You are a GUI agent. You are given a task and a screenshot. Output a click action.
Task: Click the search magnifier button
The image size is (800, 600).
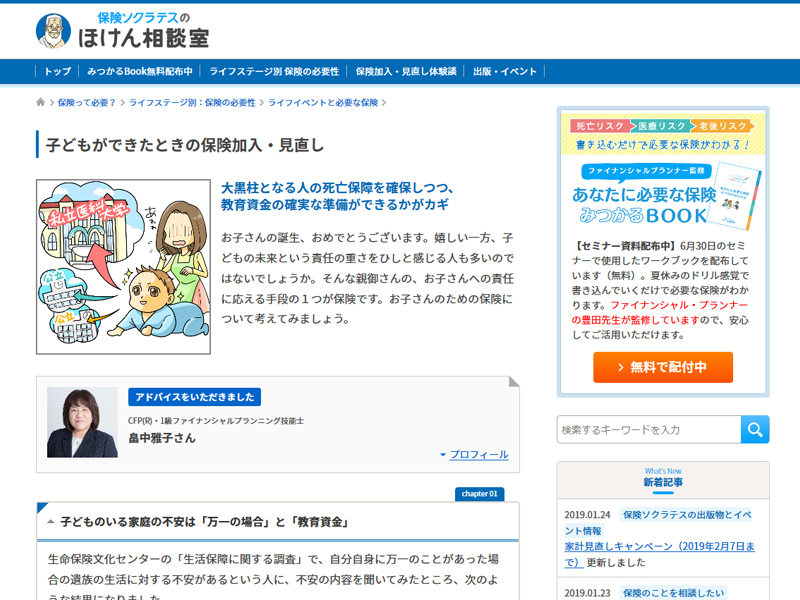click(755, 429)
